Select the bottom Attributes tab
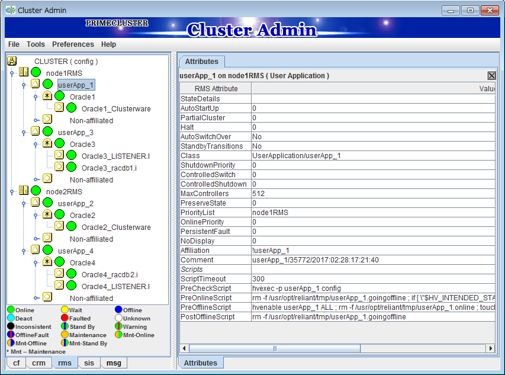This screenshot has width=505, height=375. point(201,363)
